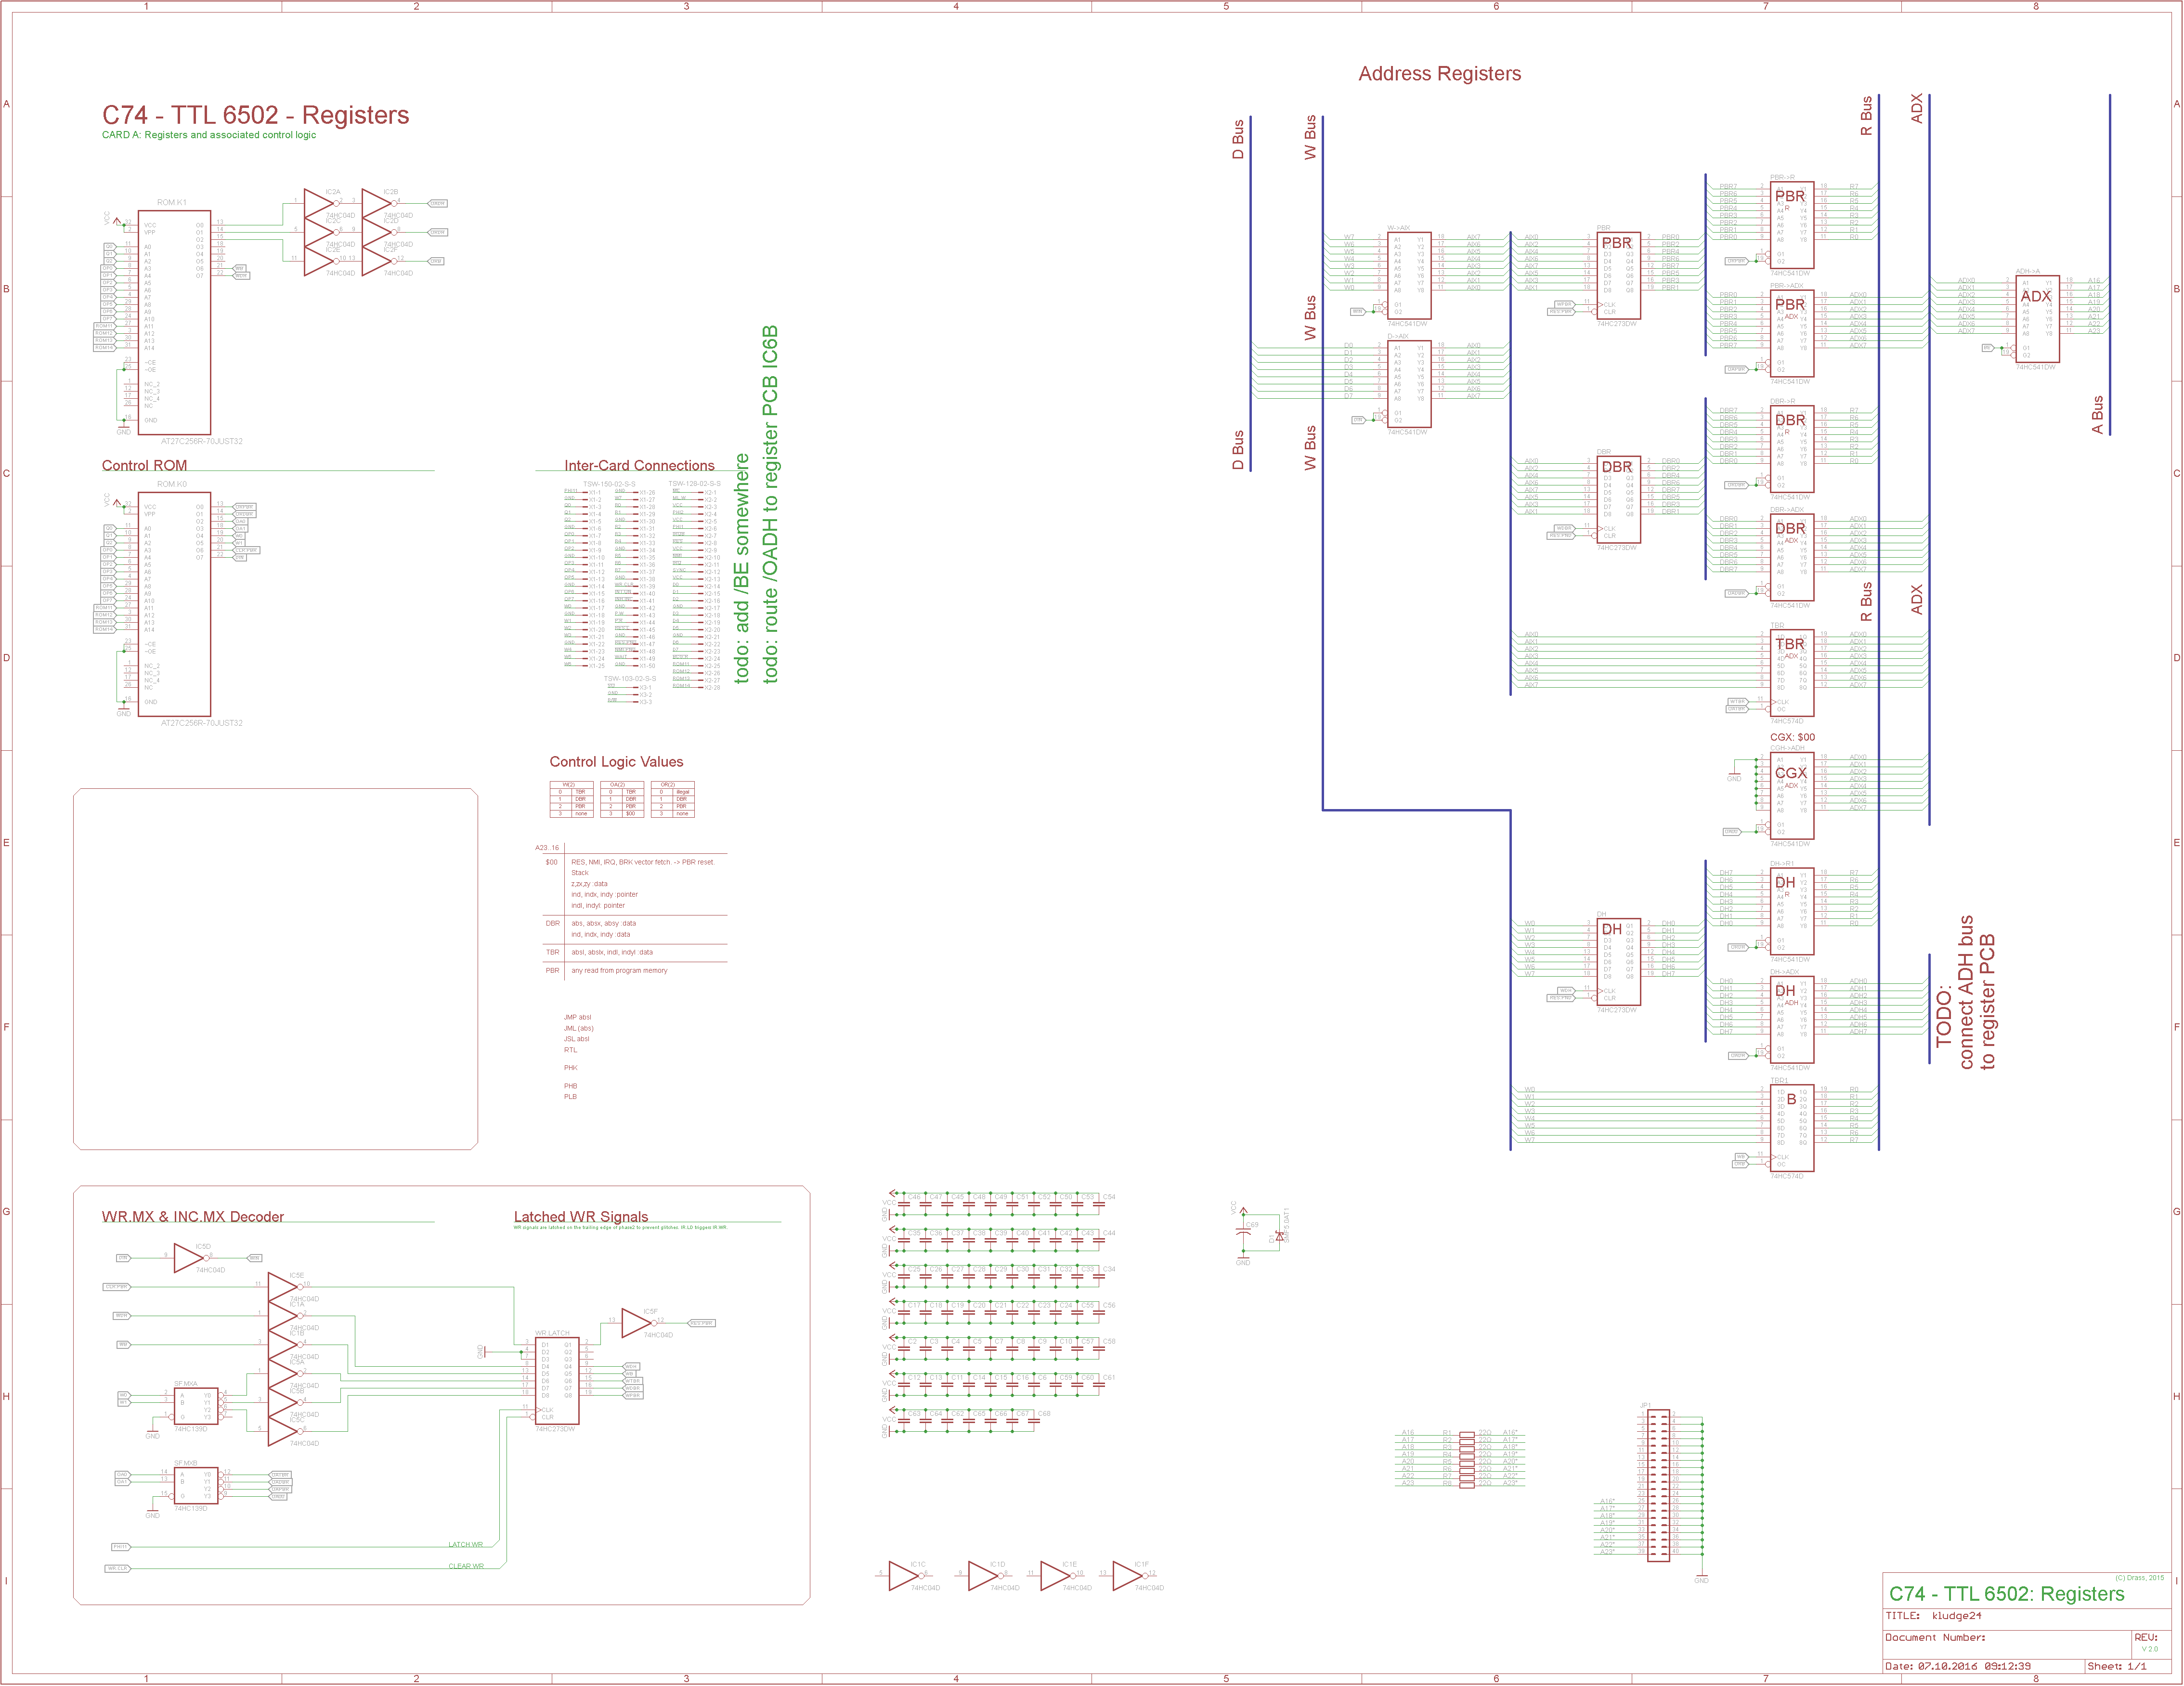Click the title block project name

2006,1594
